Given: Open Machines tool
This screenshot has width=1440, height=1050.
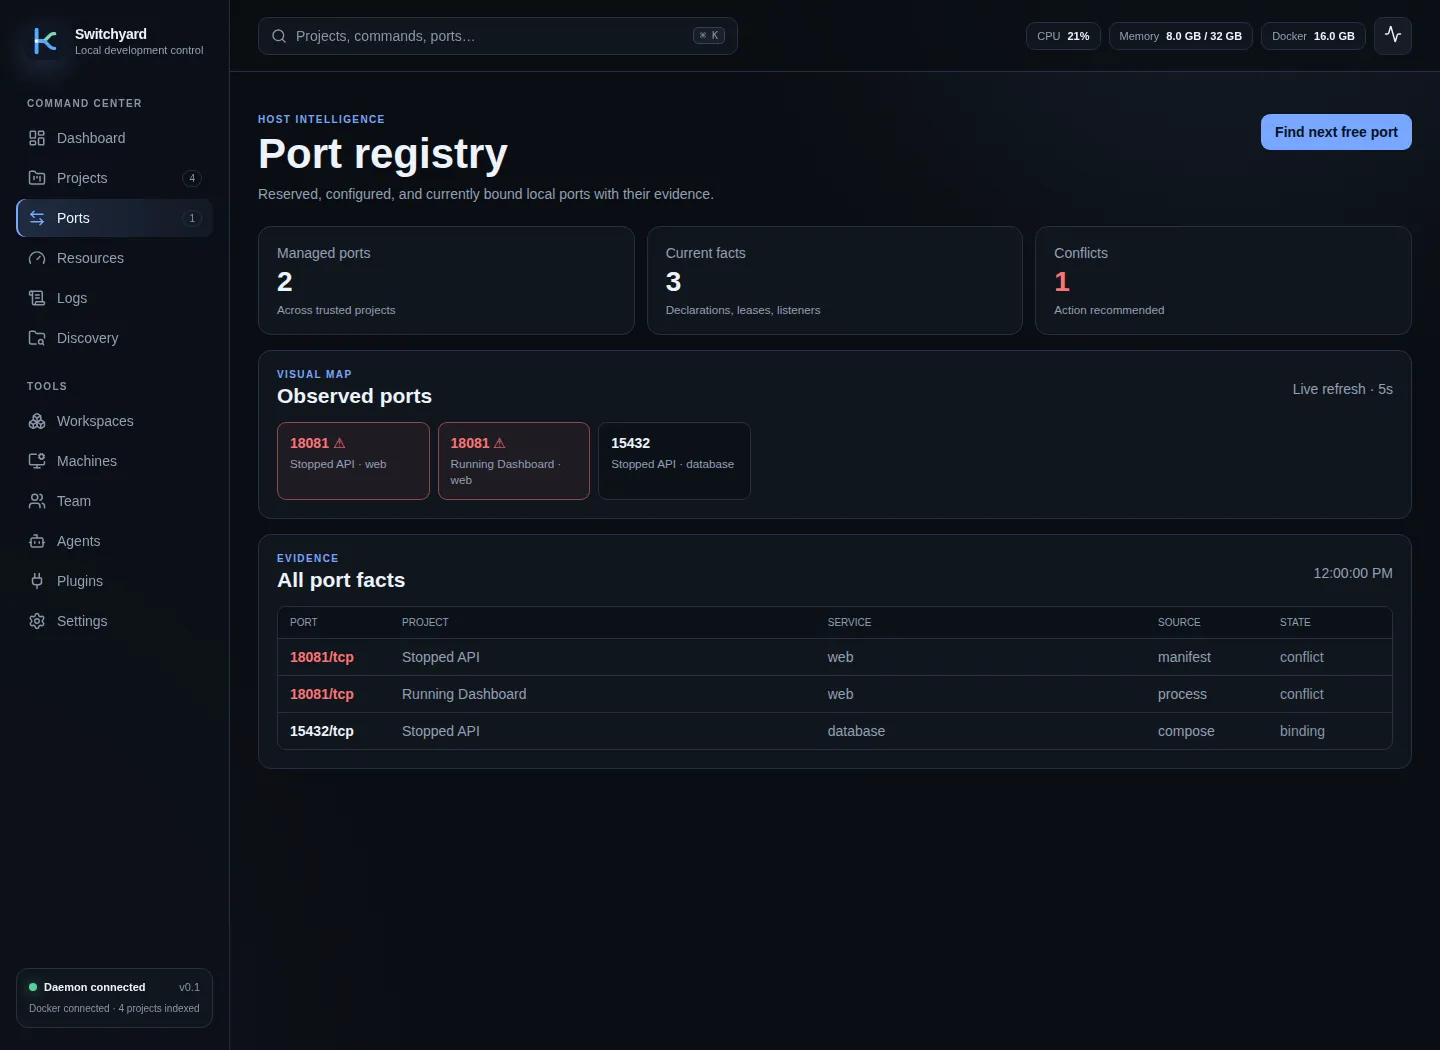Looking at the screenshot, I should (115, 461).
